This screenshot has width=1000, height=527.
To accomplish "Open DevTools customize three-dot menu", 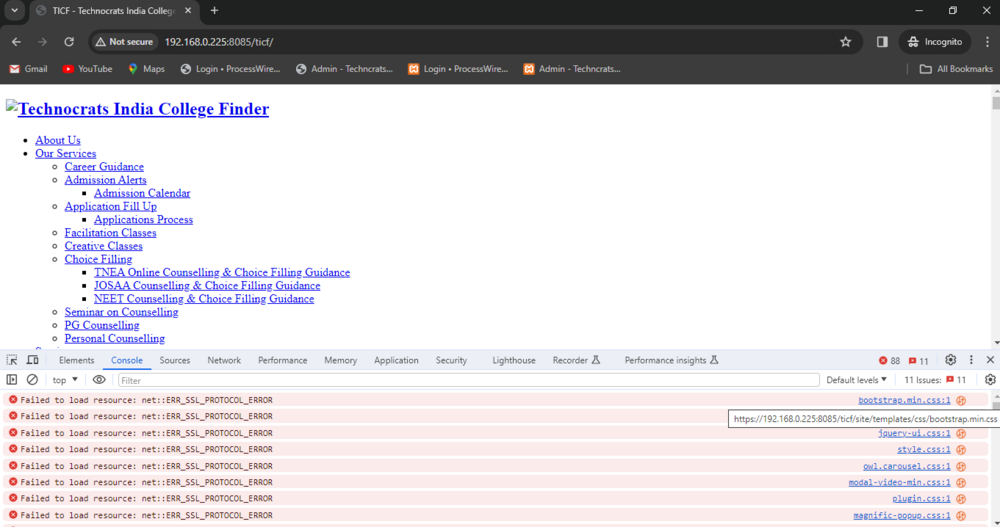I will click(971, 360).
